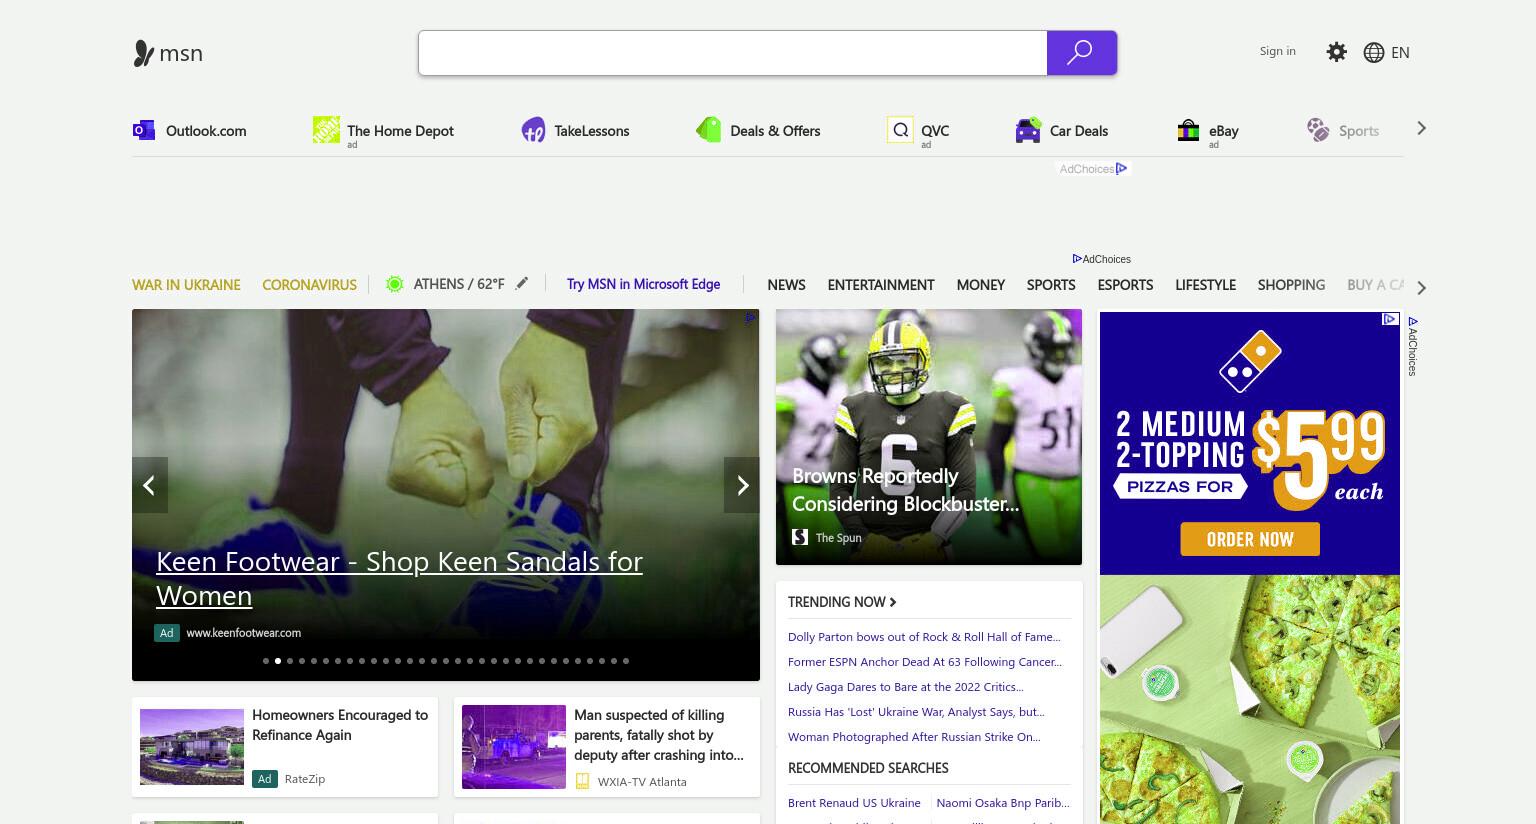The height and width of the screenshot is (824, 1536).
Task: Open Former ESPN Anchor trending story
Action: 925,662
